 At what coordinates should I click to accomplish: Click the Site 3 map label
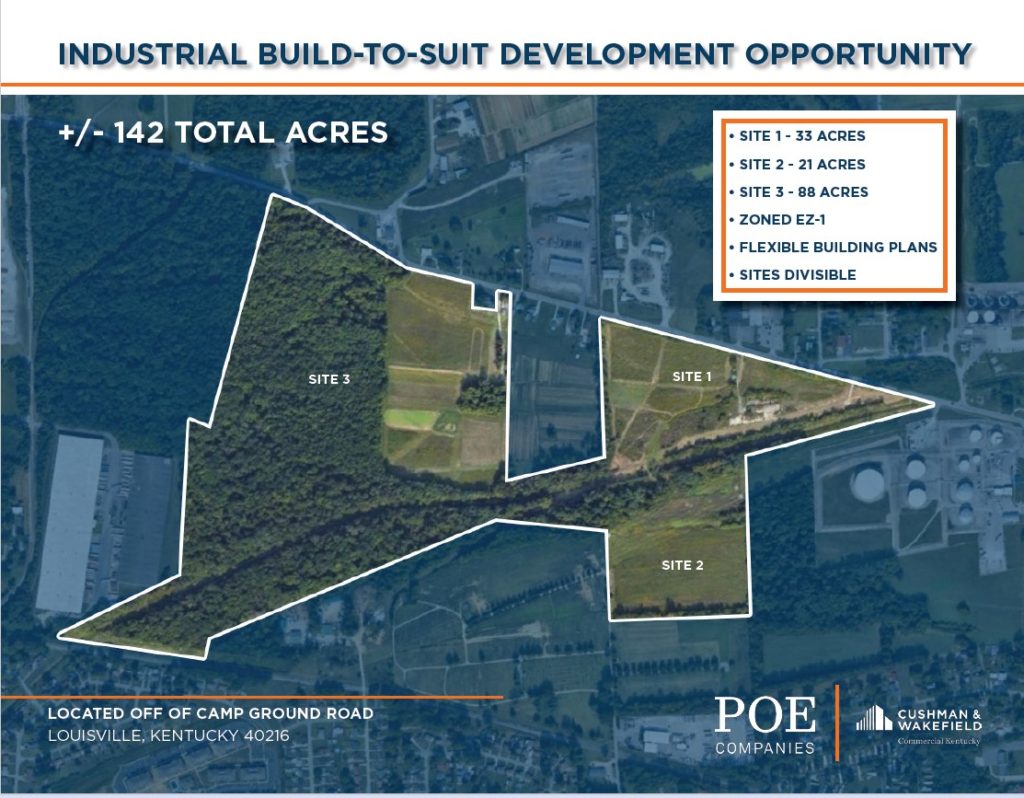329,379
